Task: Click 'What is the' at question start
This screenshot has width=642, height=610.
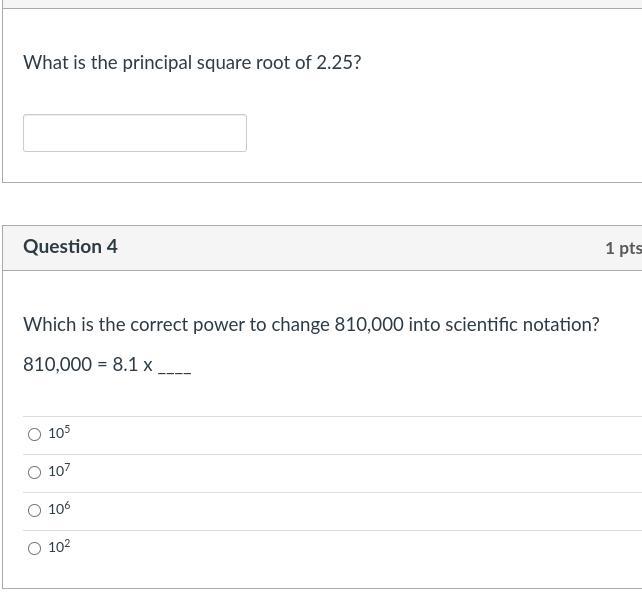Action: pos(70,62)
